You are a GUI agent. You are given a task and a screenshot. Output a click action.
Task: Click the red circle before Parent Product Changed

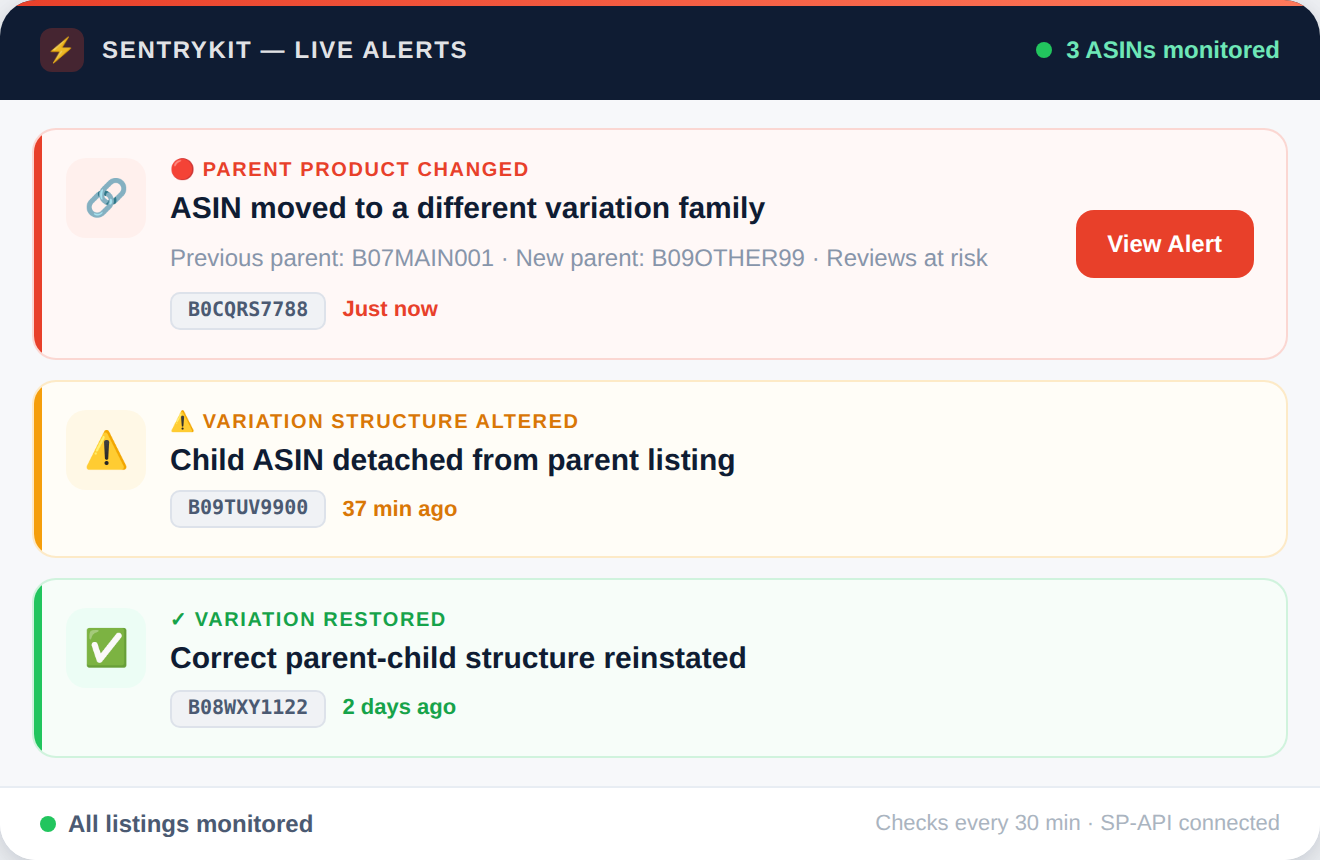(182, 169)
